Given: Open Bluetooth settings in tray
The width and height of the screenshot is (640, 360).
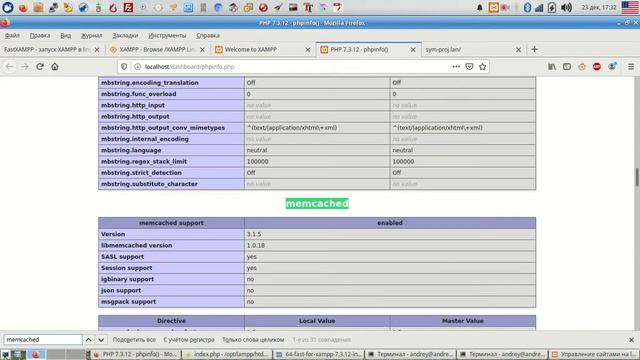Looking at the screenshot, I should (x=527, y=7).
